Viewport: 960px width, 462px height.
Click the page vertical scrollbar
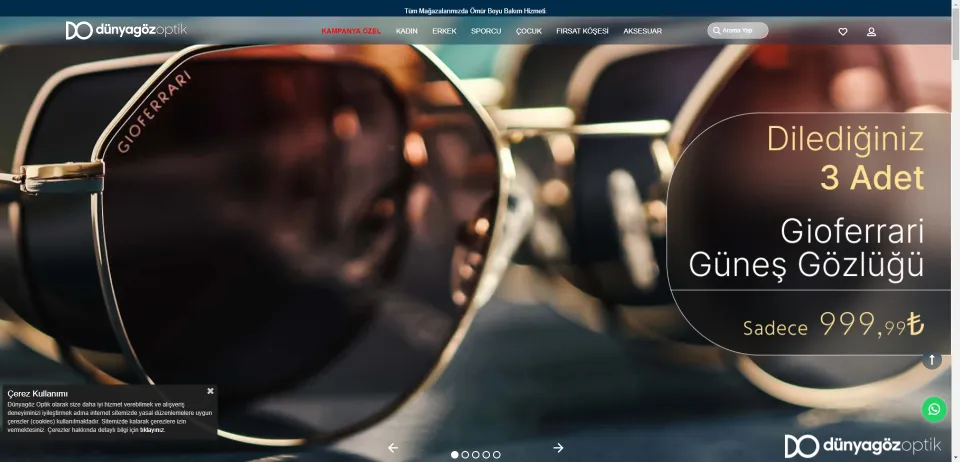955,231
